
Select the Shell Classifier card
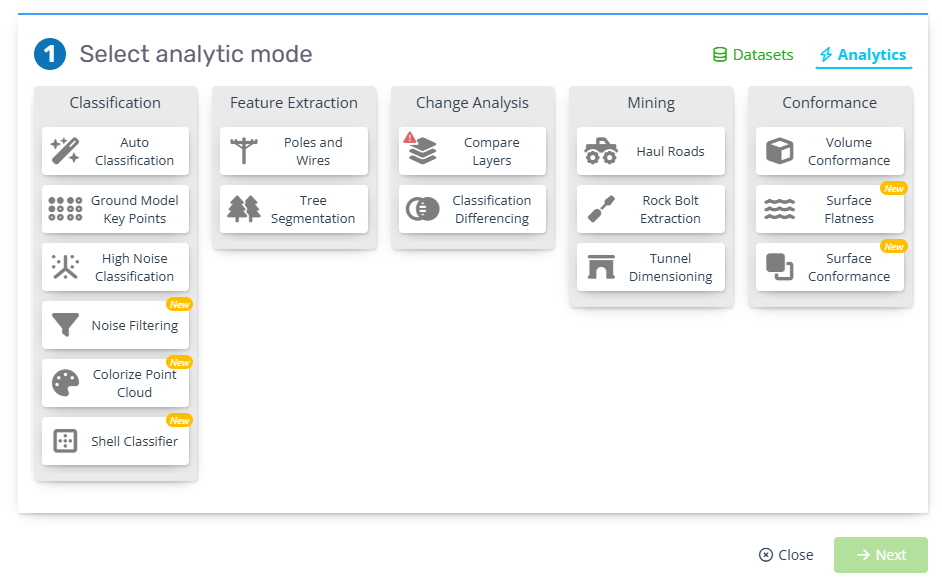tap(115, 441)
